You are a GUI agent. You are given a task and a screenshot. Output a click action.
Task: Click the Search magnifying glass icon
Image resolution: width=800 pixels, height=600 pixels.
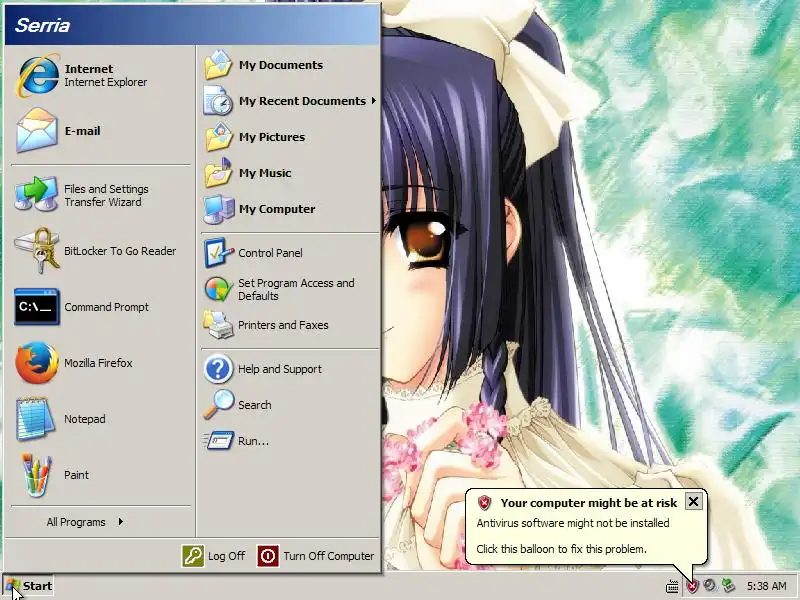tap(219, 405)
